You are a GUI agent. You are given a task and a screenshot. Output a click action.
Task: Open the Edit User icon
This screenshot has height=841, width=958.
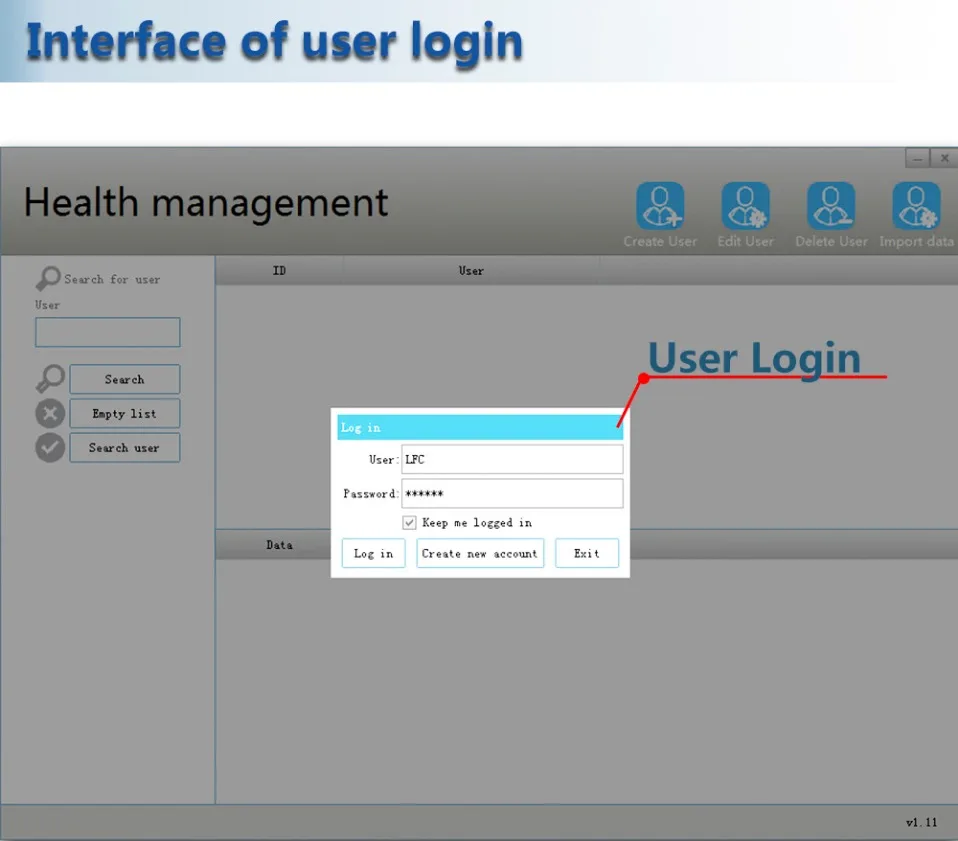click(745, 206)
